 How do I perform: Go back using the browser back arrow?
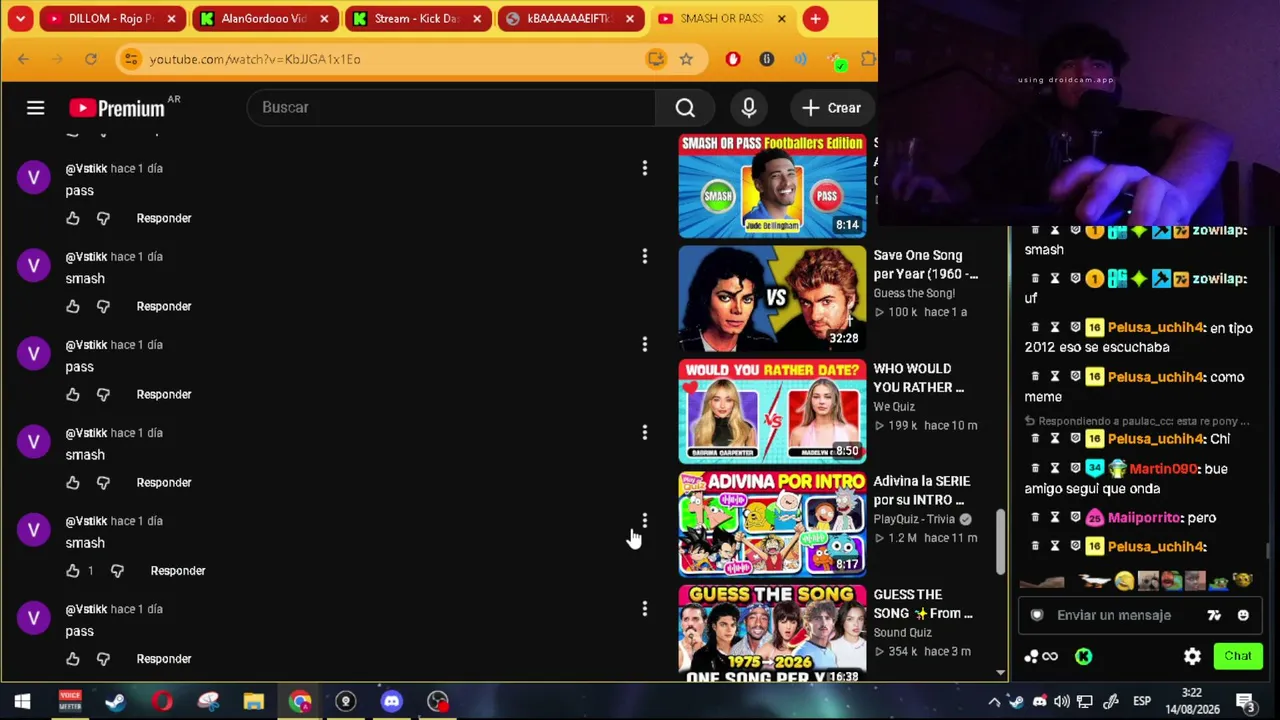tap(24, 59)
